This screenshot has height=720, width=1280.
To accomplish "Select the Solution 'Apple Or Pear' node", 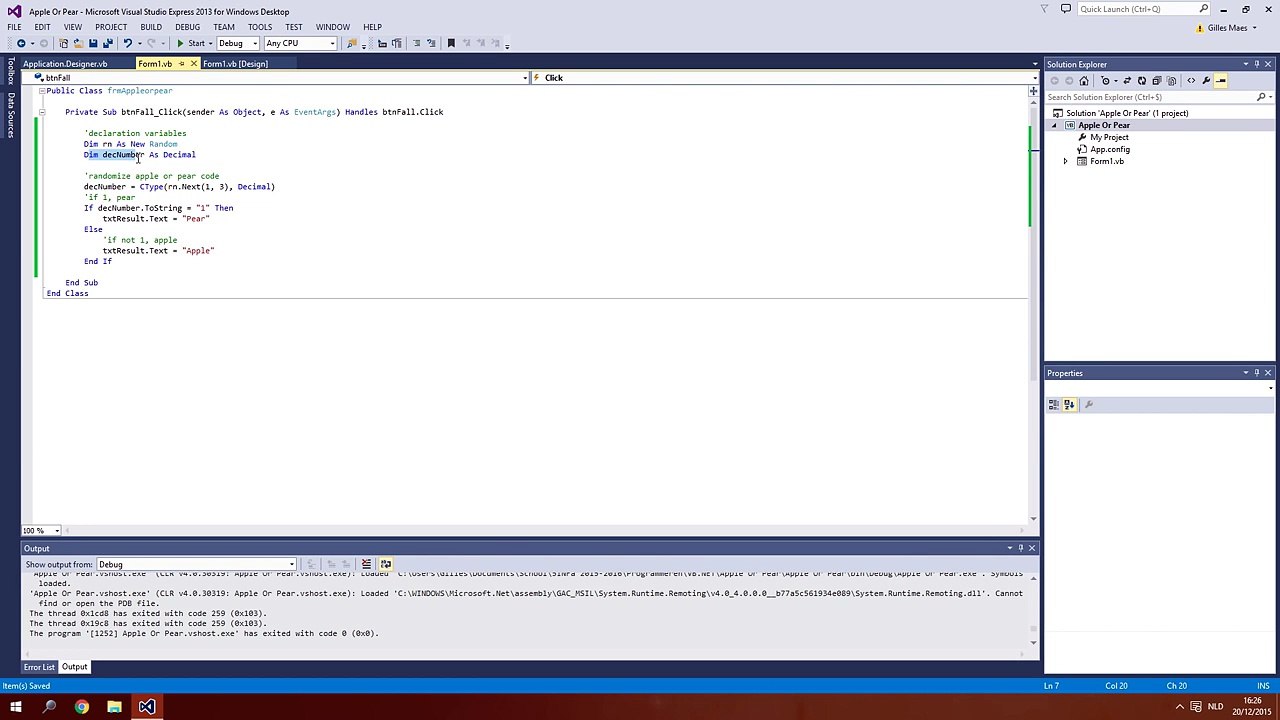I will point(1127,113).
